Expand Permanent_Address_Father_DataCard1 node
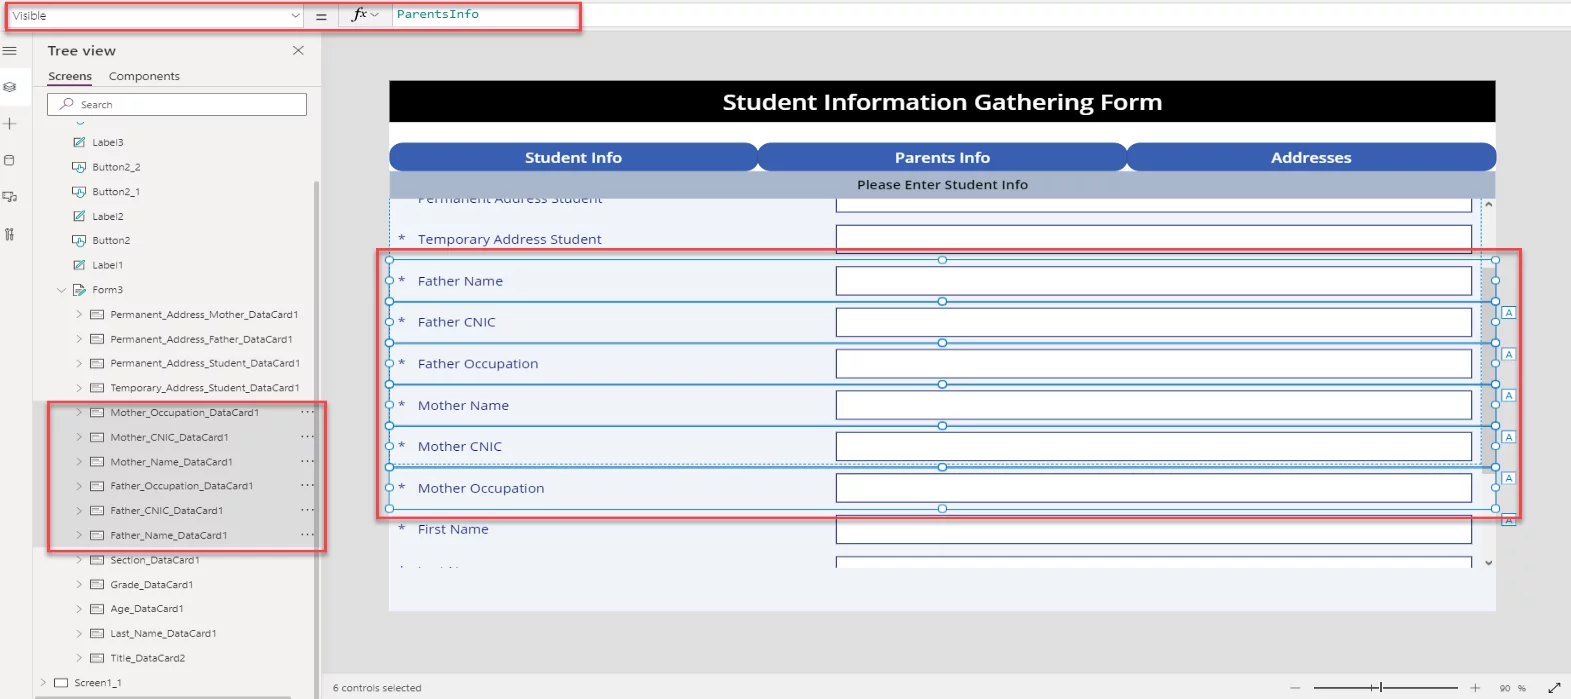 coord(79,339)
